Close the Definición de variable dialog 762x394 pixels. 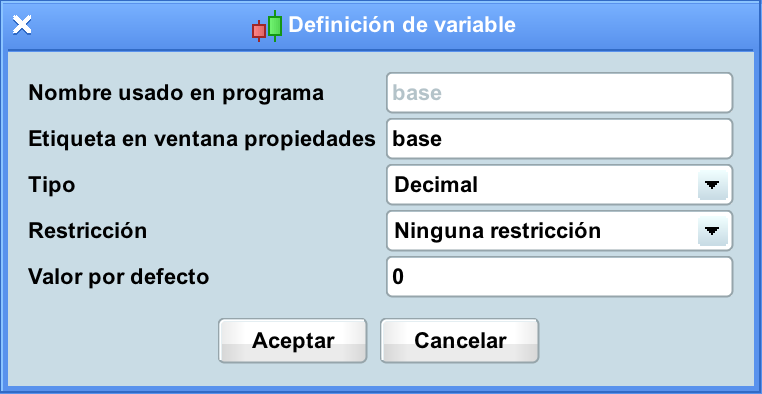pos(22,25)
